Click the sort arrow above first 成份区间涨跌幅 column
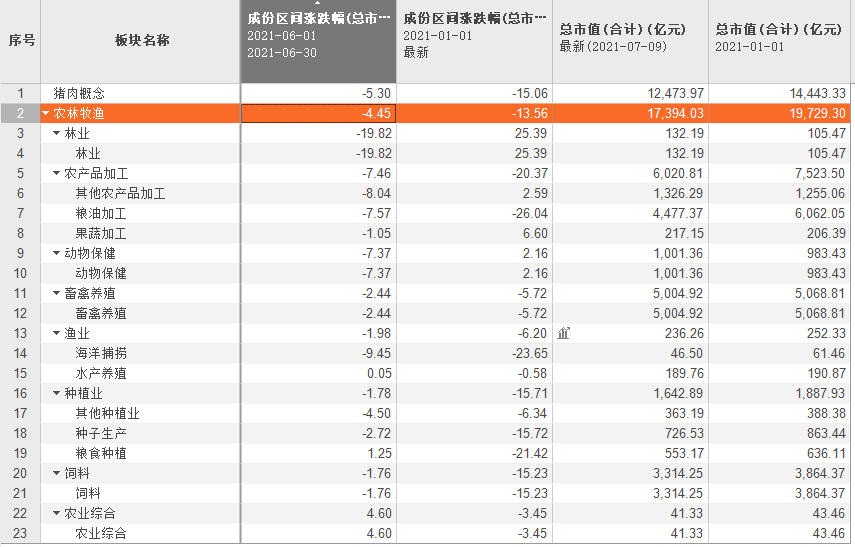The height and width of the screenshot is (547, 855). point(318,5)
